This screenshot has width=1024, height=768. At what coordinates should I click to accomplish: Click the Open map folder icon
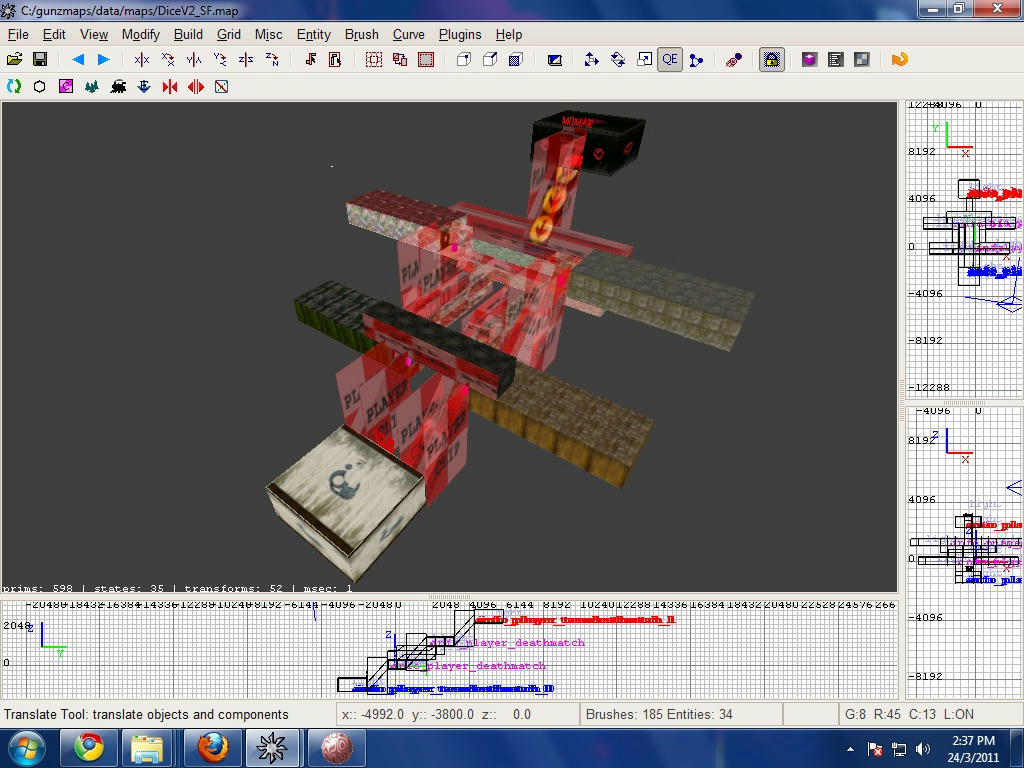[x=15, y=60]
